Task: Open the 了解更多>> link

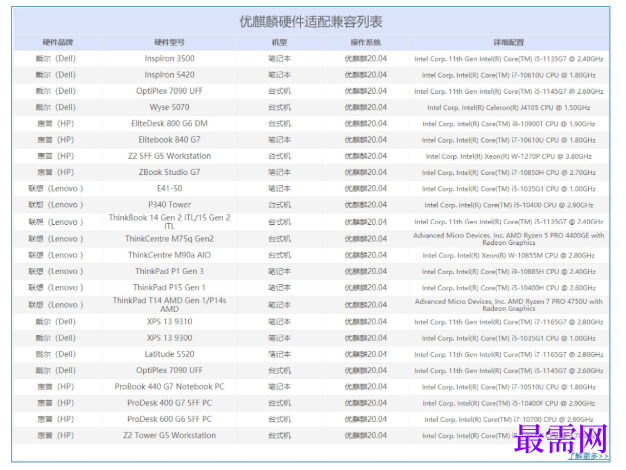Action: 588,456
